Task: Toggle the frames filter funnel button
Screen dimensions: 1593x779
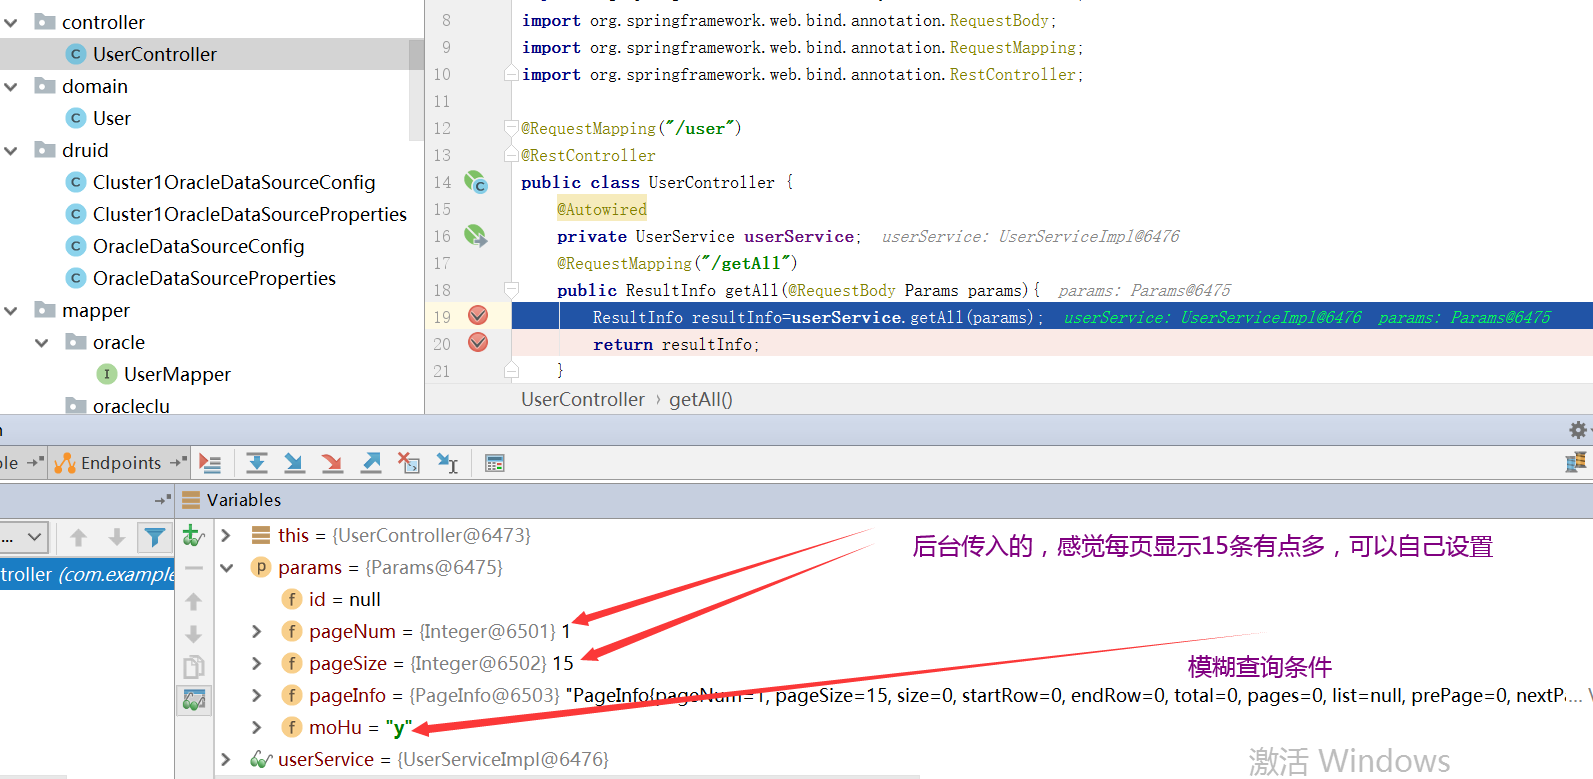Action: coord(154,537)
